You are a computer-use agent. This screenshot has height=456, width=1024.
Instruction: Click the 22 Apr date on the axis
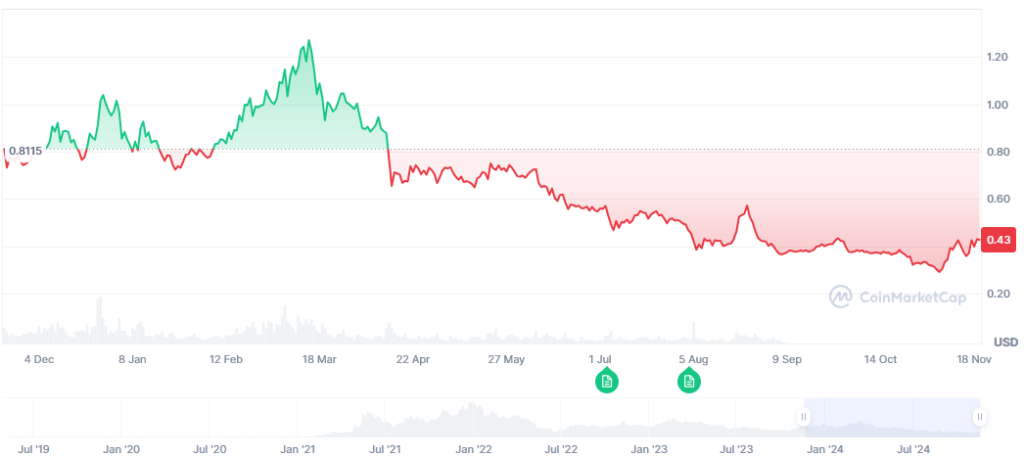point(413,358)
